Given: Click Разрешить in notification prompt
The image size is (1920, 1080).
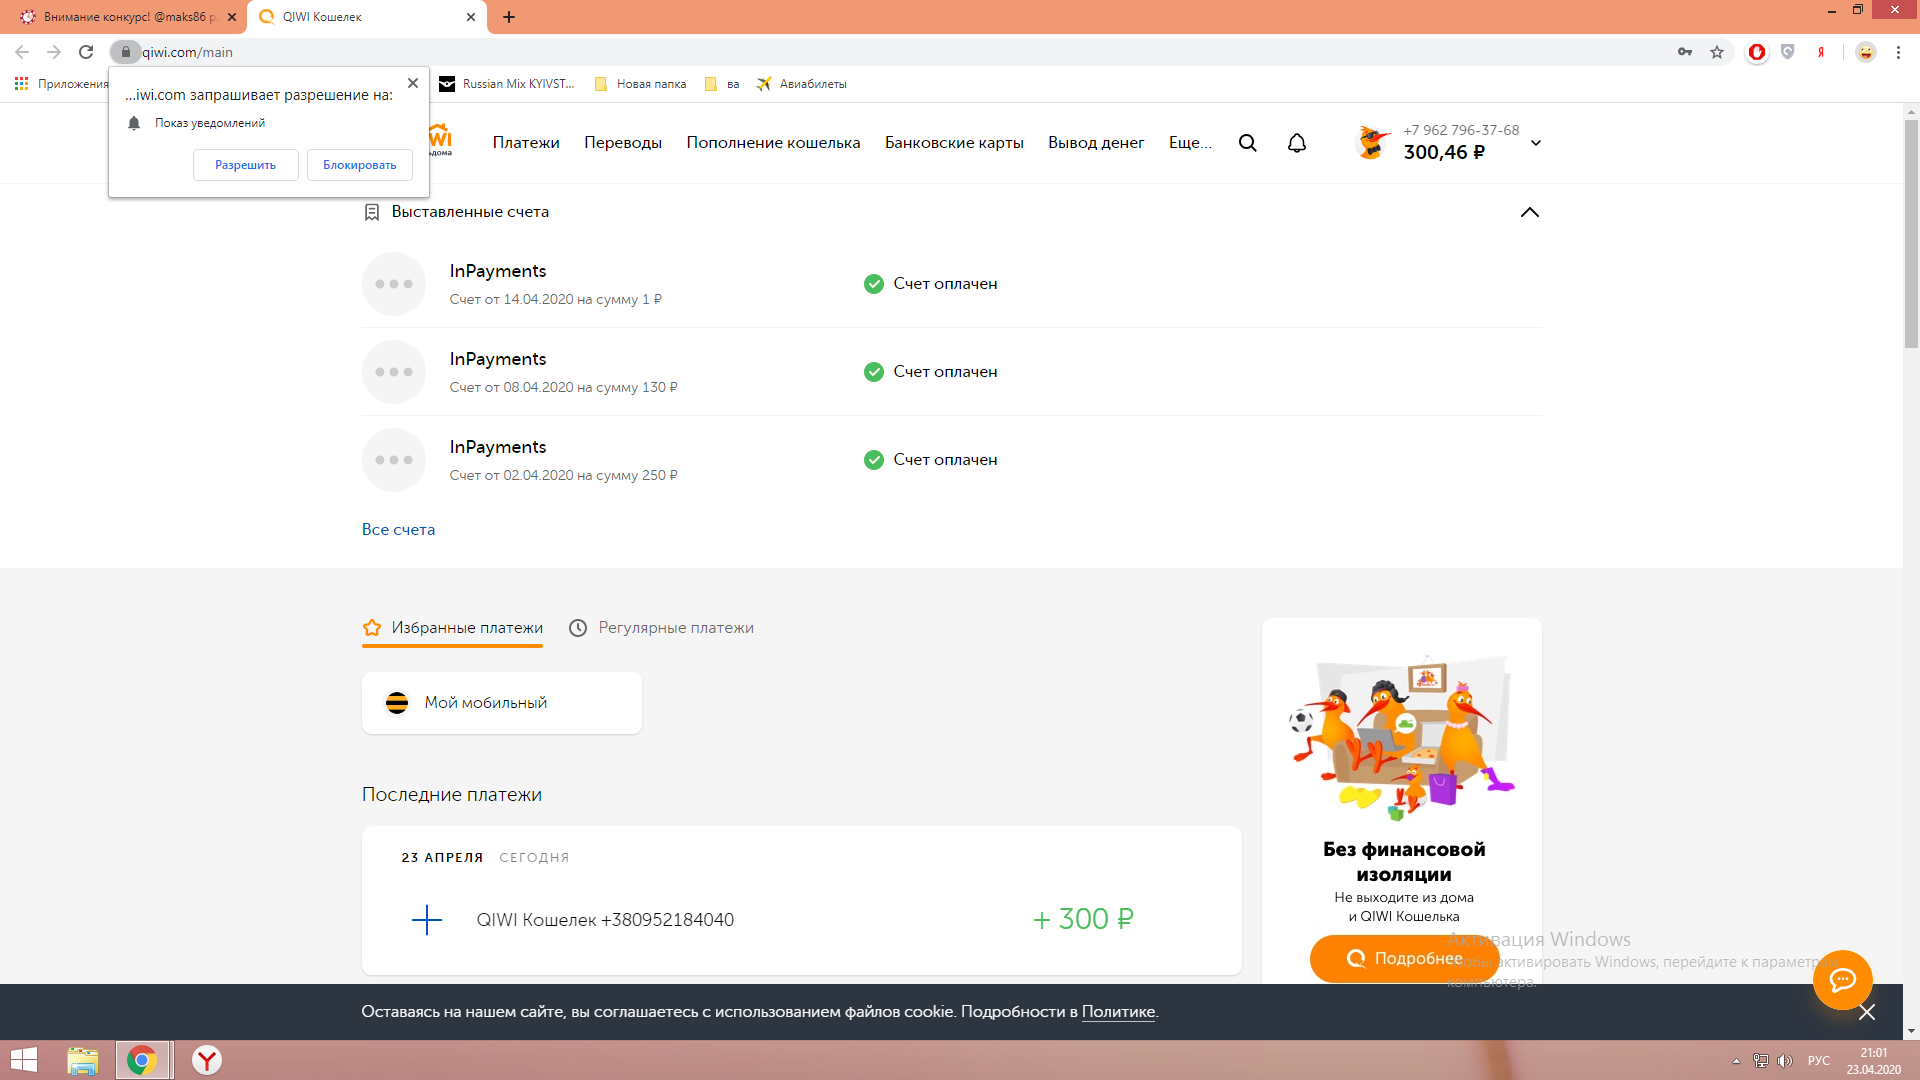Looking at the screenshot, I should (x=245, y=165).
